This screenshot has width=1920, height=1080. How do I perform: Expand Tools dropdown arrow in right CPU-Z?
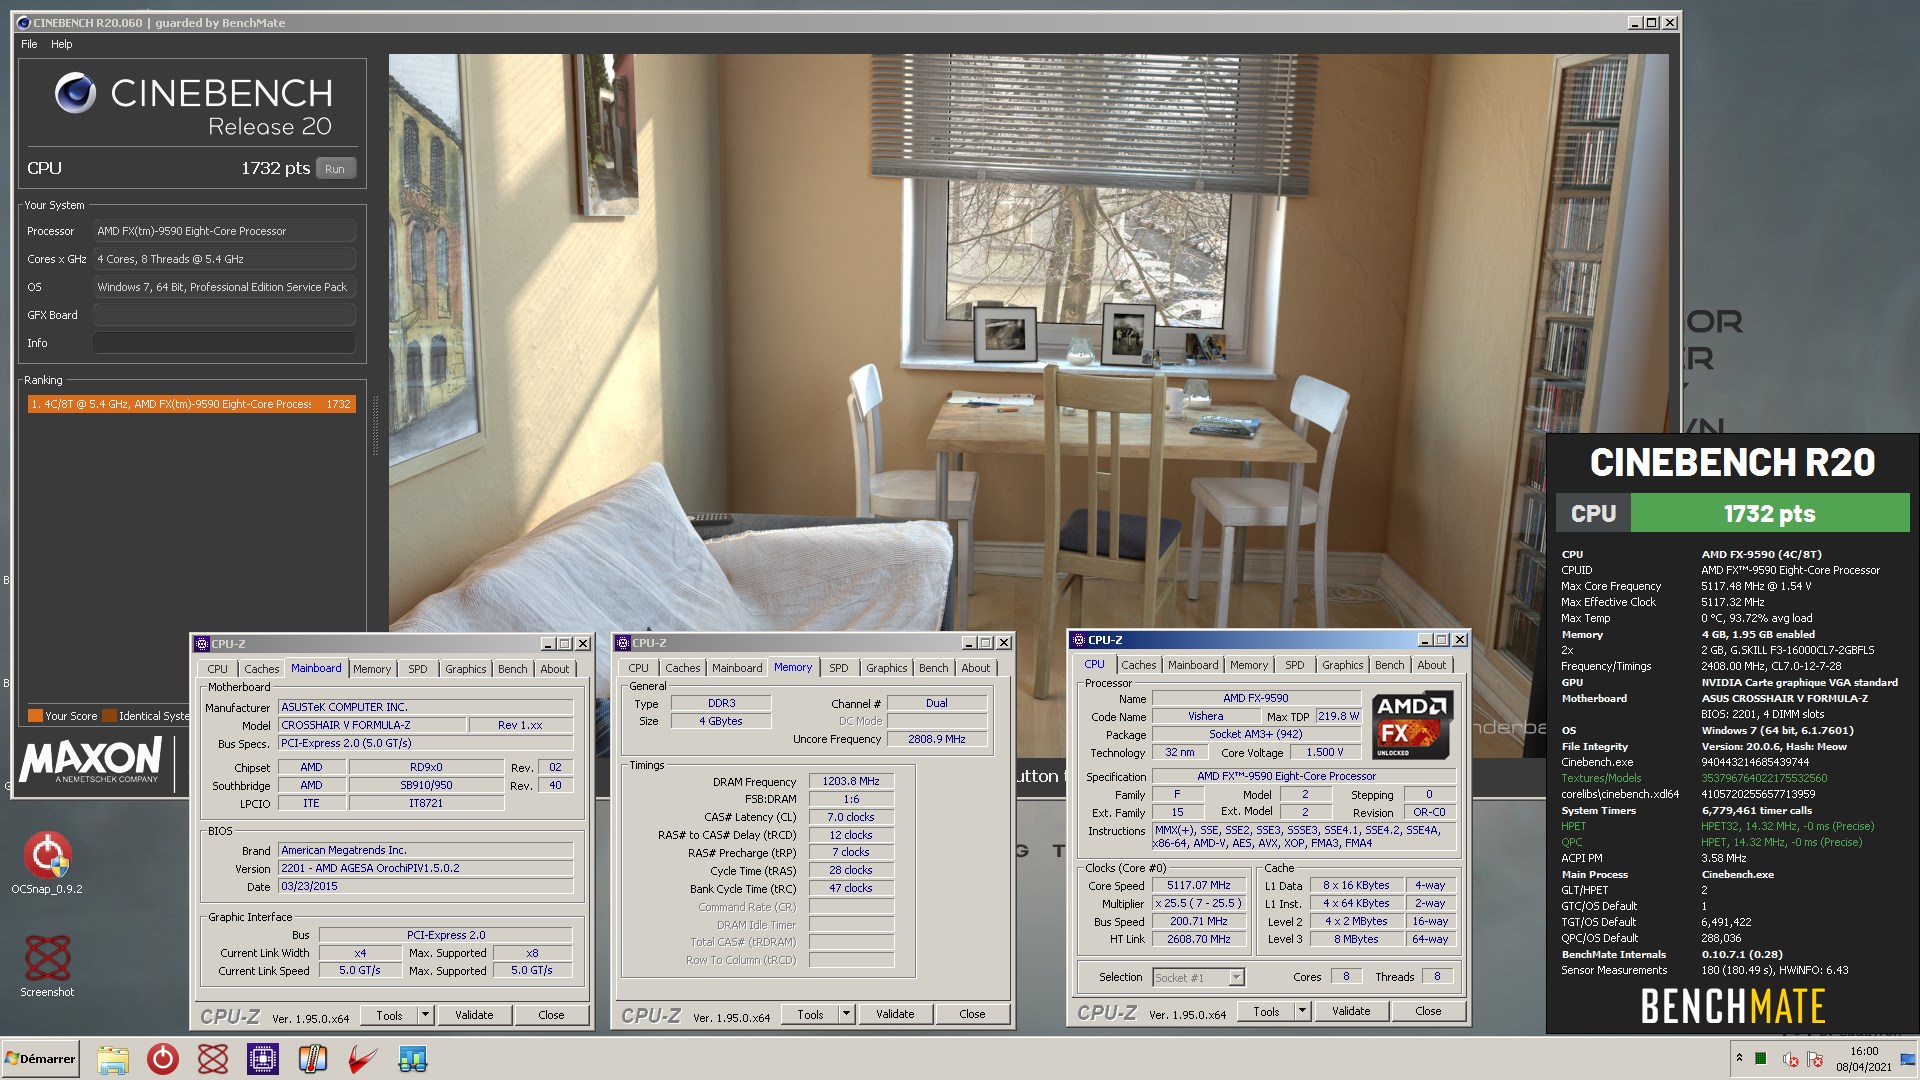1302,1011
